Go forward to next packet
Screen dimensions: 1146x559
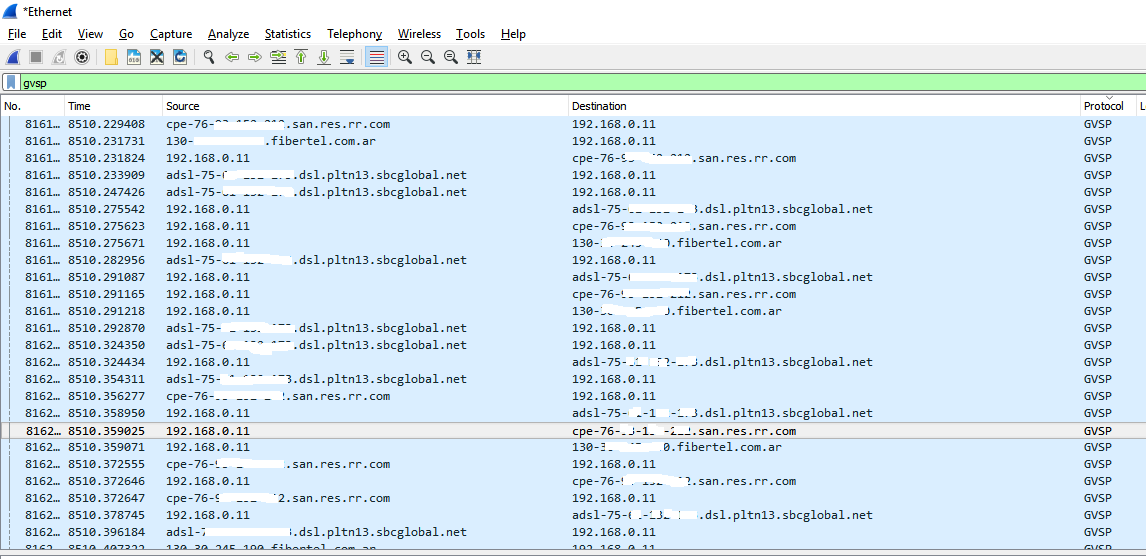(x=254, y=57)
